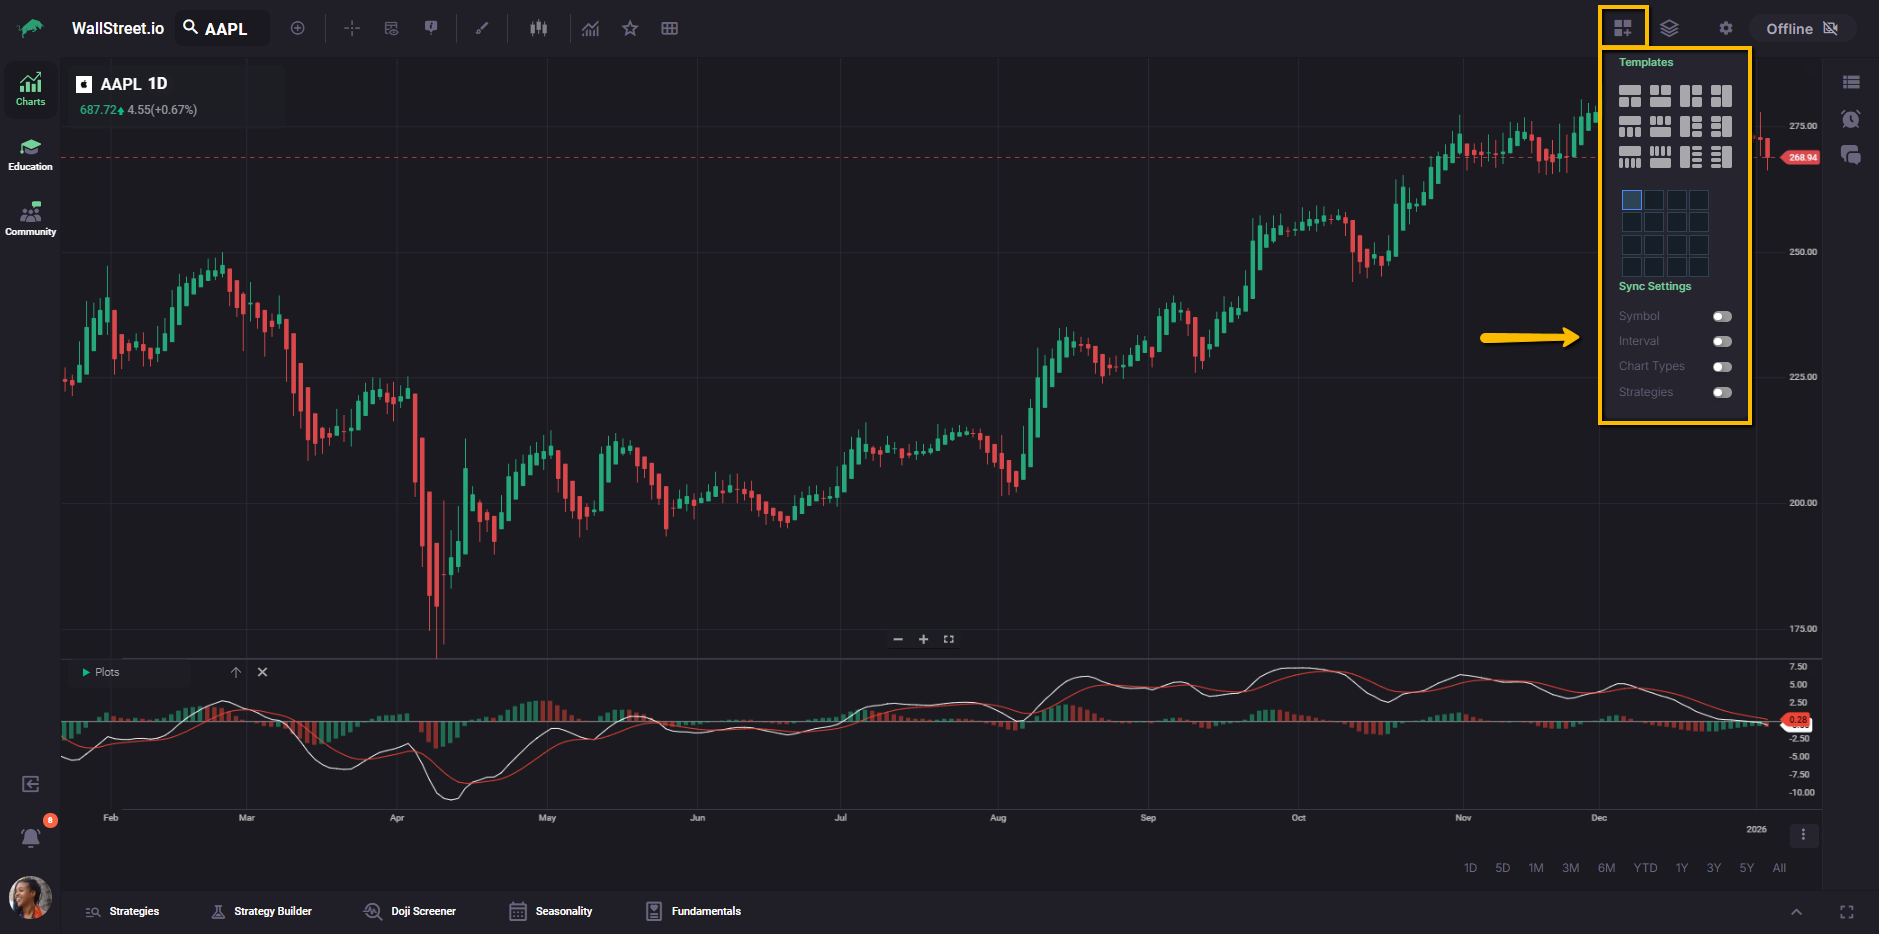Image resolution: width=1879 pixels, height=934 pixels.
Task: Set chart range to 6M
Action: coord(1606,868)
